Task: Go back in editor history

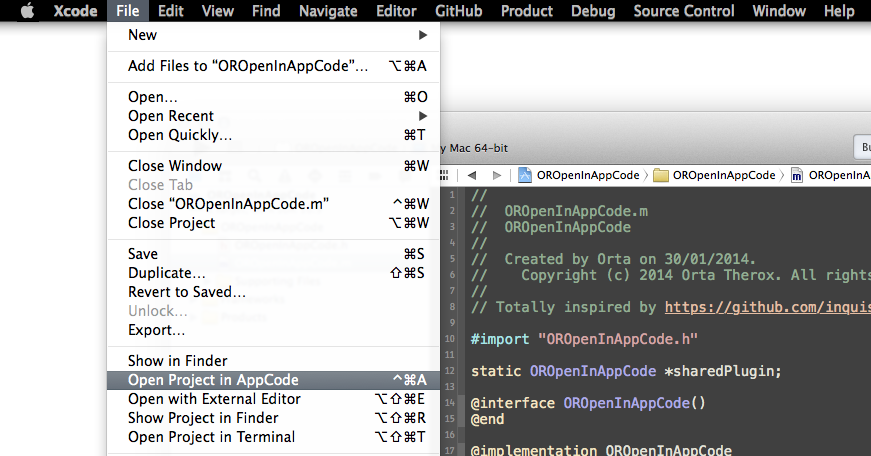Action: 472,176
